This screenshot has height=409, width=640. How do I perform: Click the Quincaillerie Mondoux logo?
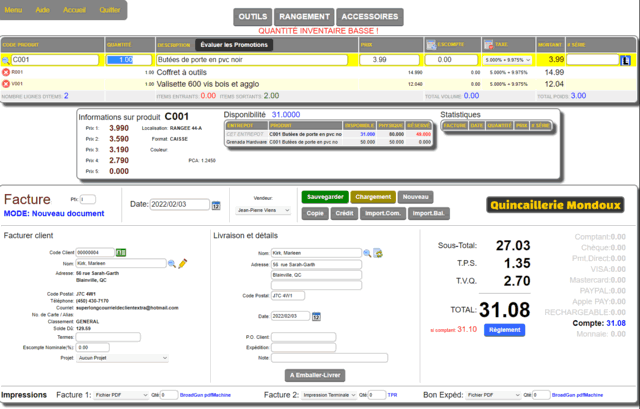pos(556,205)
